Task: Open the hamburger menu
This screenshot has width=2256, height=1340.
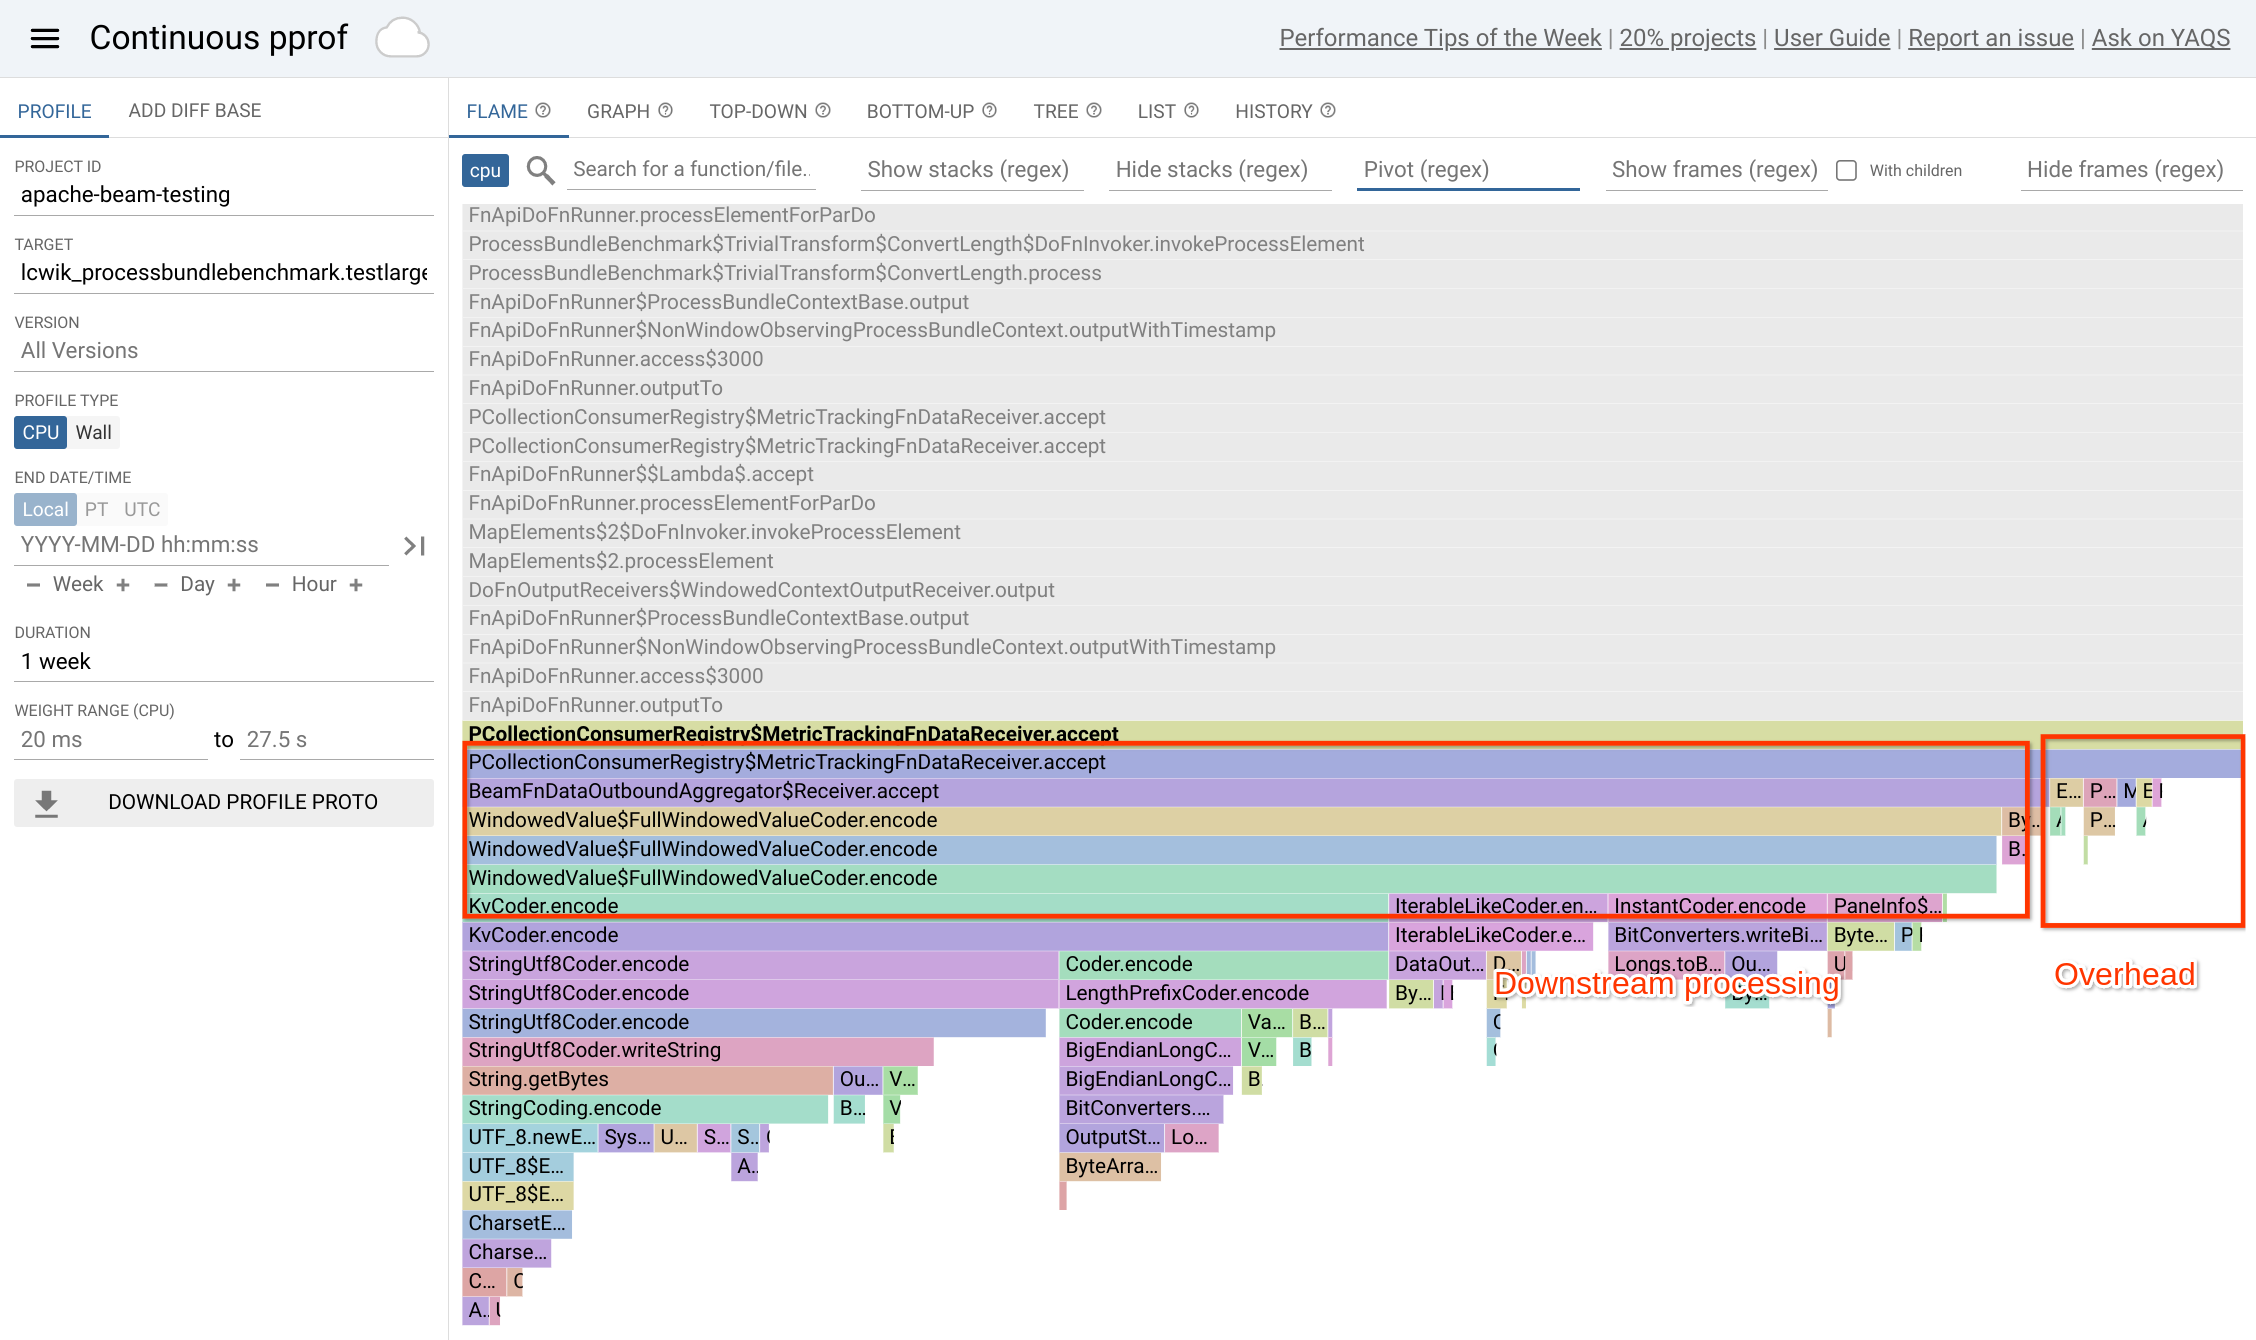Action: click(x=45, y=38)
